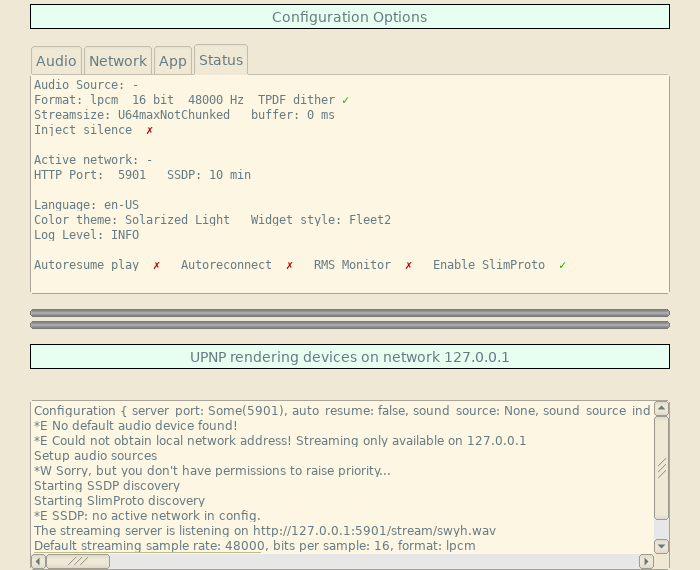Click the streaming server listening URL line
This screenshot has height=570, width=700.
click(x=265, y=531)
